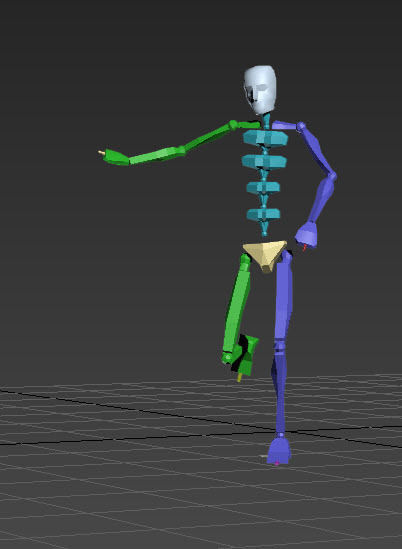Select the biped's gray head

click(260, 90)
